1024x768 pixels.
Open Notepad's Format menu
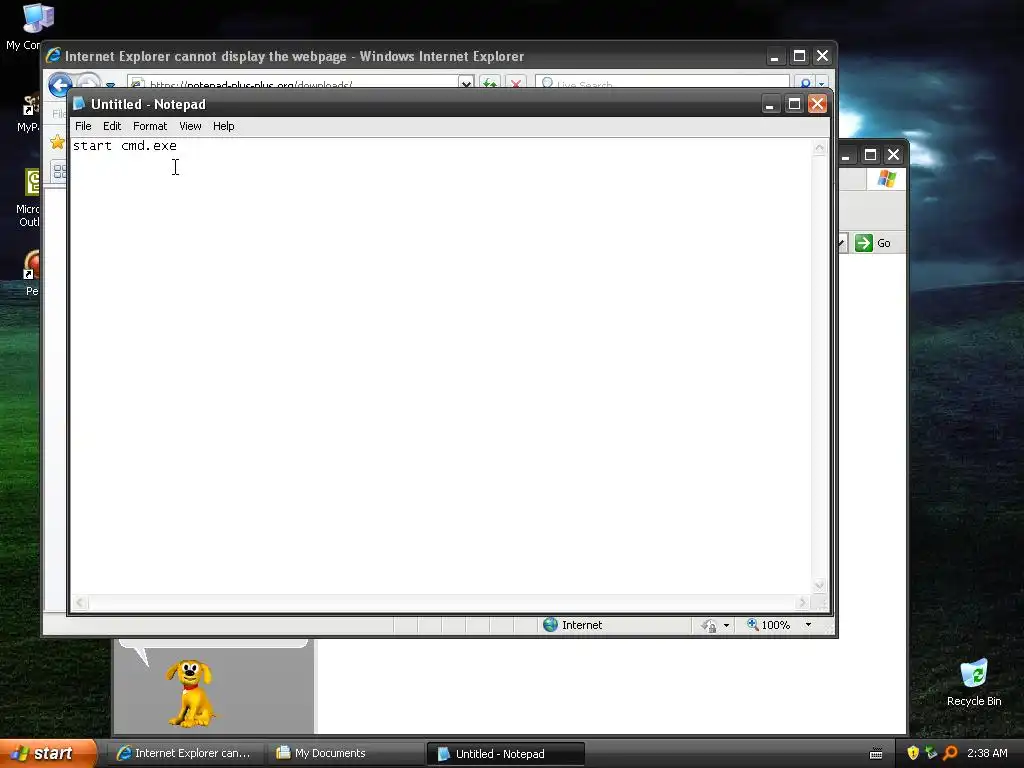150,126
